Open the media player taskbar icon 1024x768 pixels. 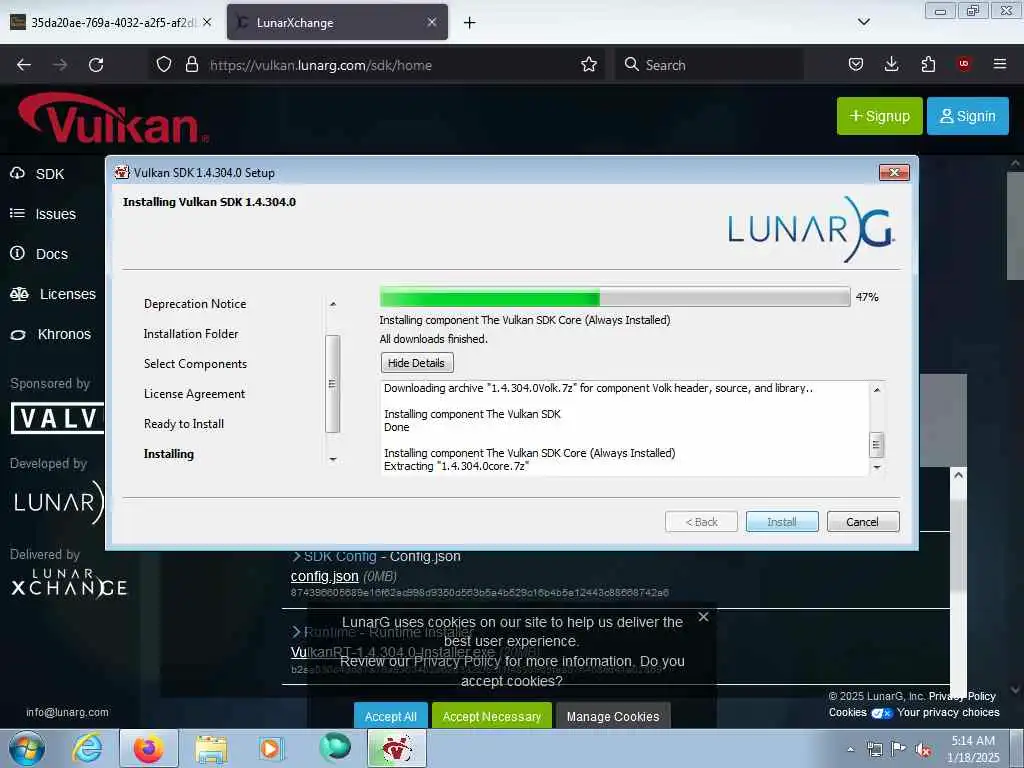tap(270, 749)
